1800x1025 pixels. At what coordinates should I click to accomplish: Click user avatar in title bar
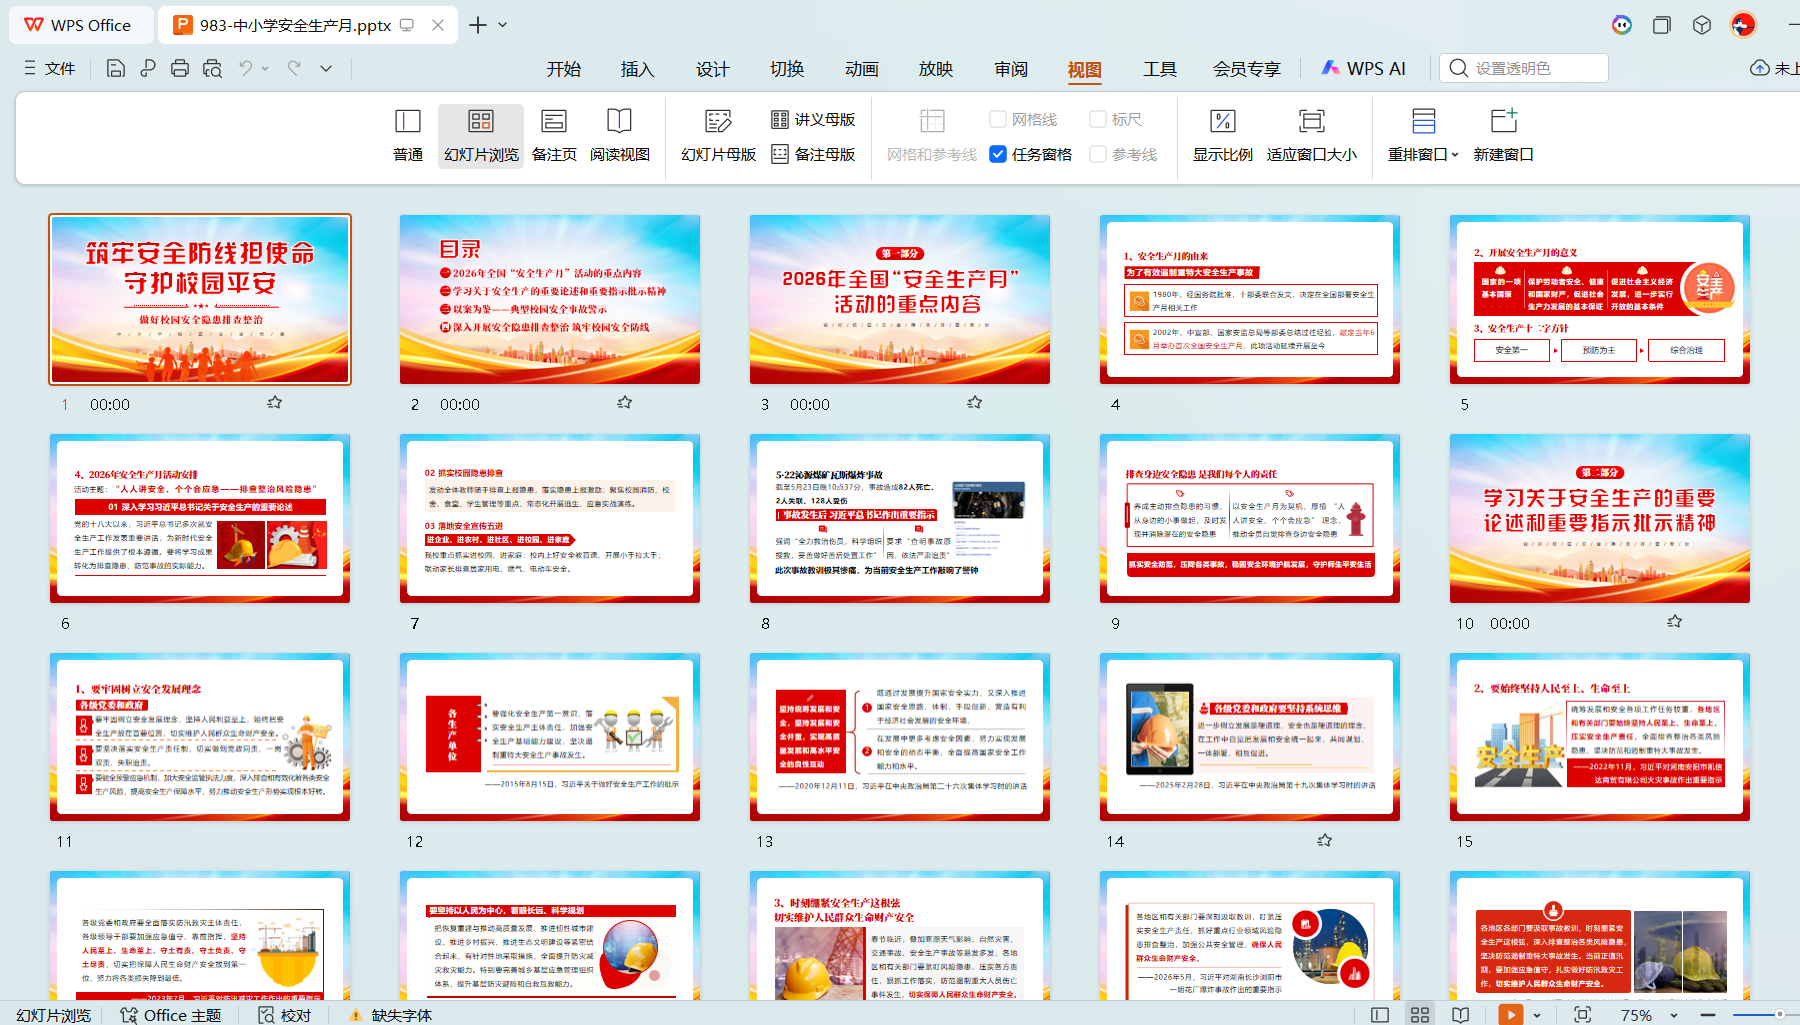point(1743,25)
